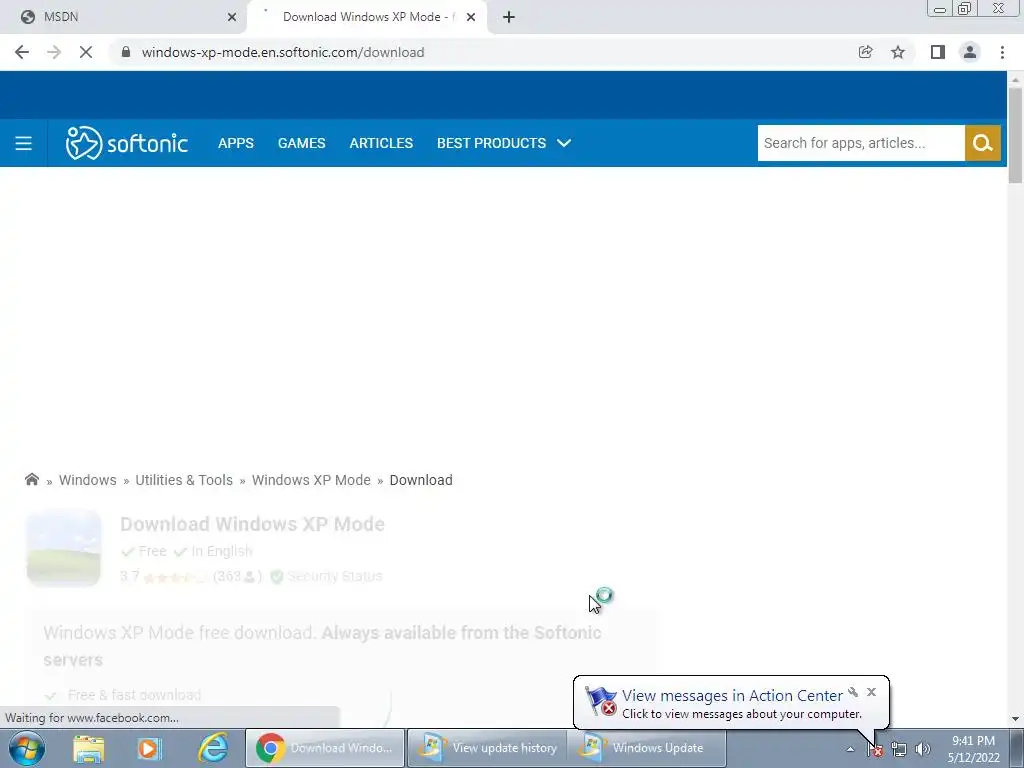Click the Download Windows XP Mode heading
Image resolution: width=1024 pixels, height=768 pixels.
click(252, 524)
